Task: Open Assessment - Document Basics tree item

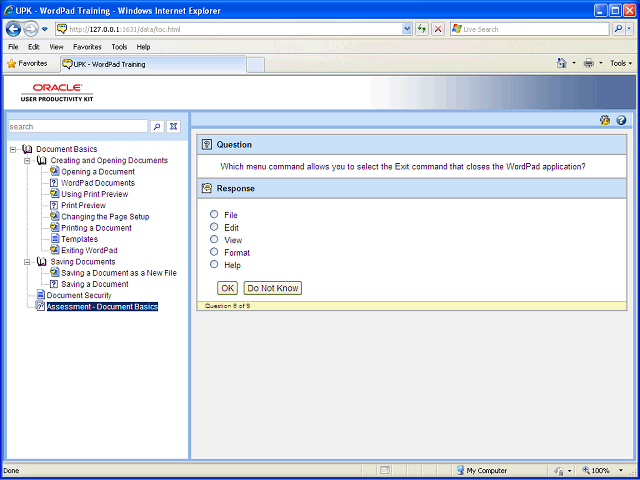Action: point(102,307)
